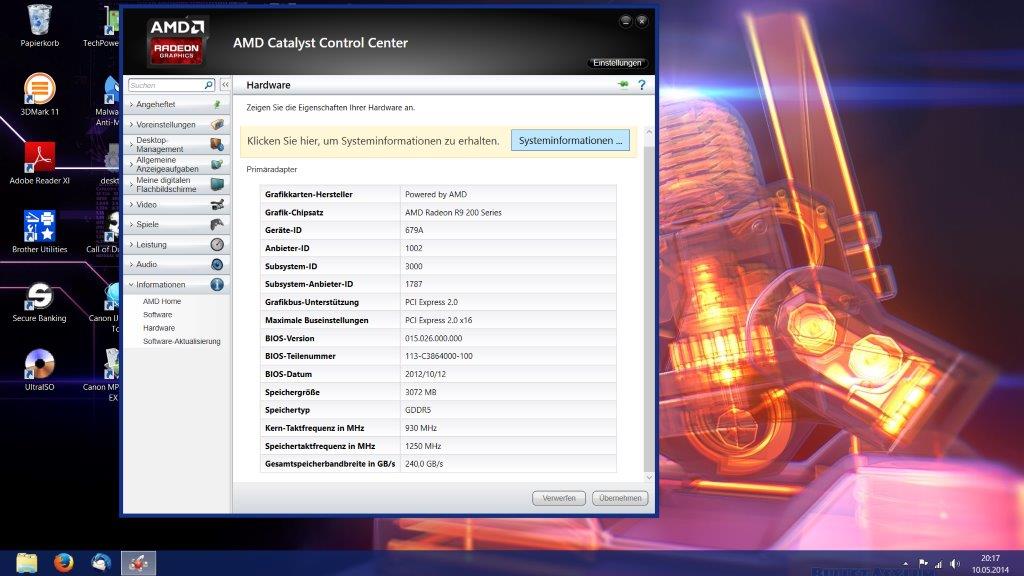Click the Voreinstellungen icon in sidebar
This screenshot has width=1024, height=576.
(x=217, y=124)
